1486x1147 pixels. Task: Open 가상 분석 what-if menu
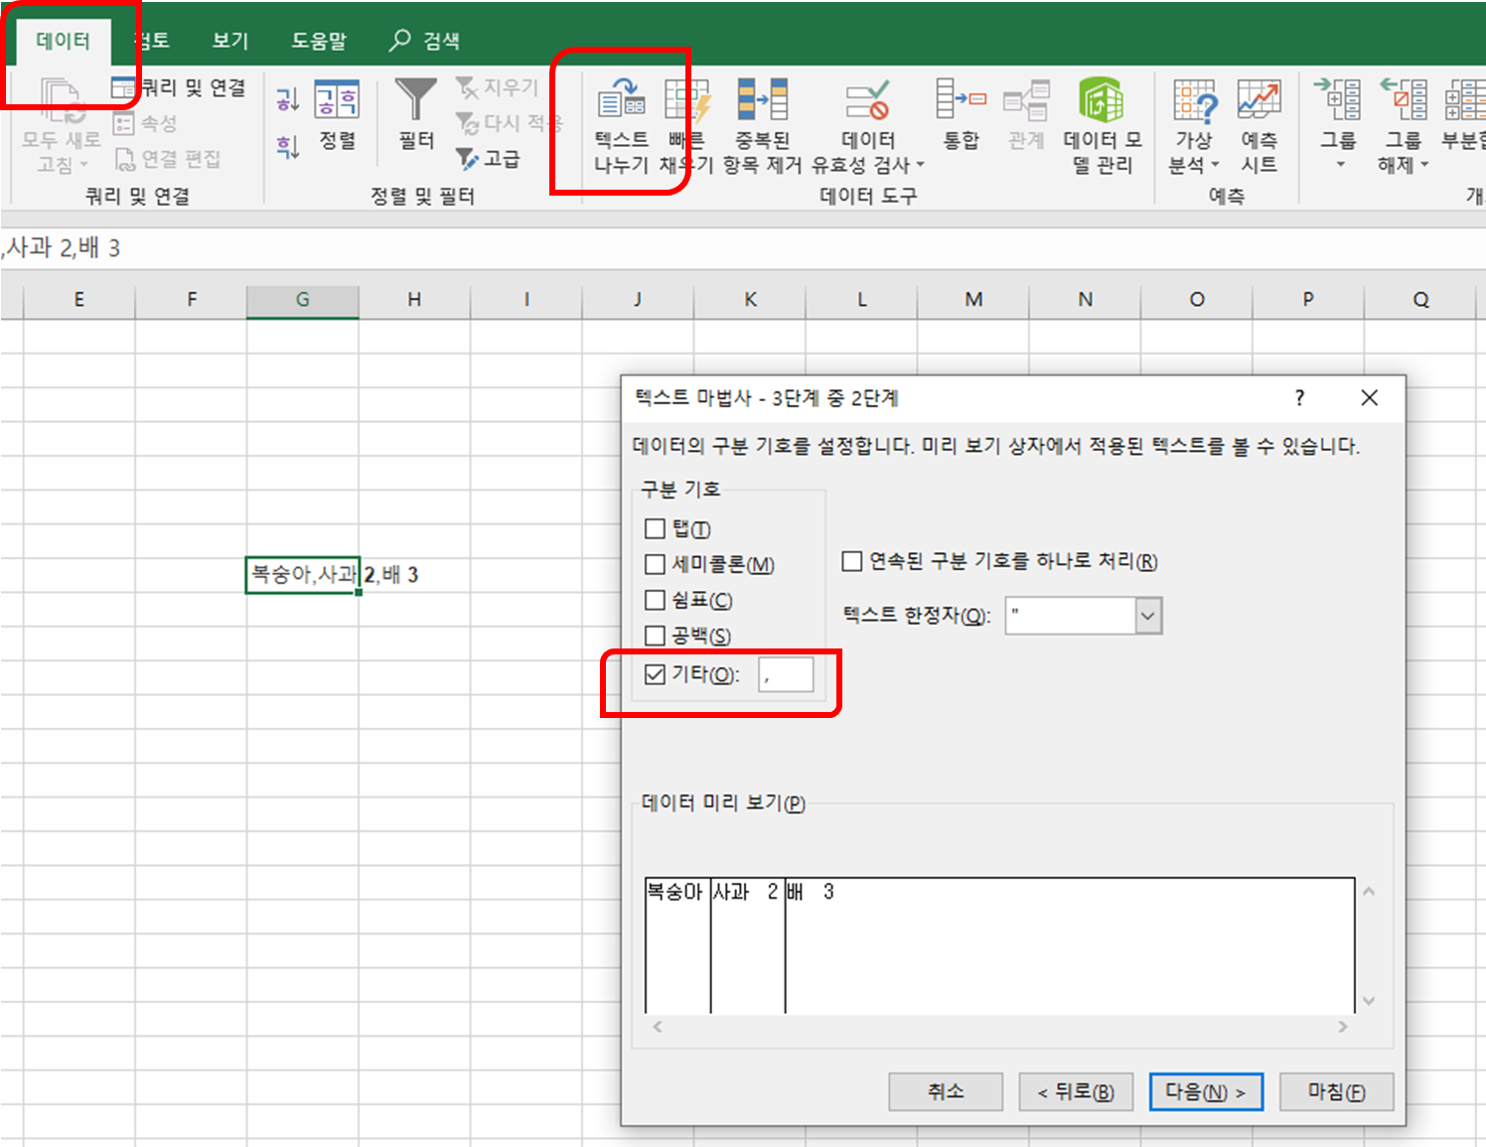(x=1194, y=126)
